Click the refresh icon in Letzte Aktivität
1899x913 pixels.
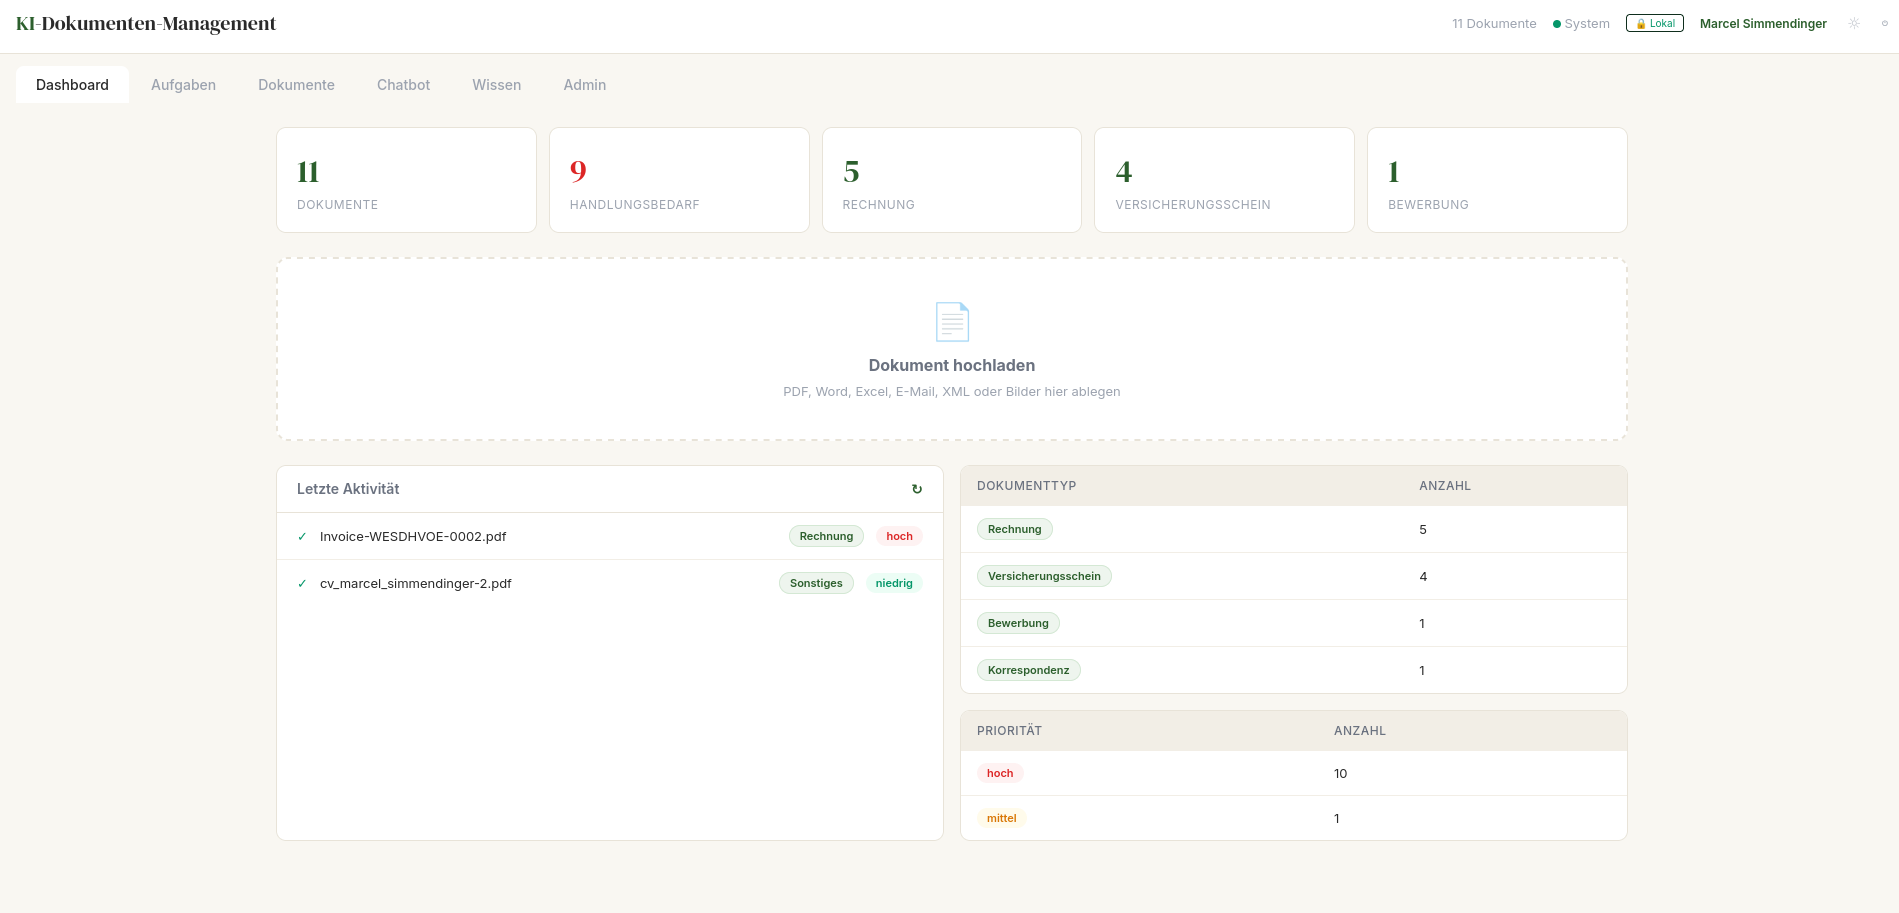[917, 489]
